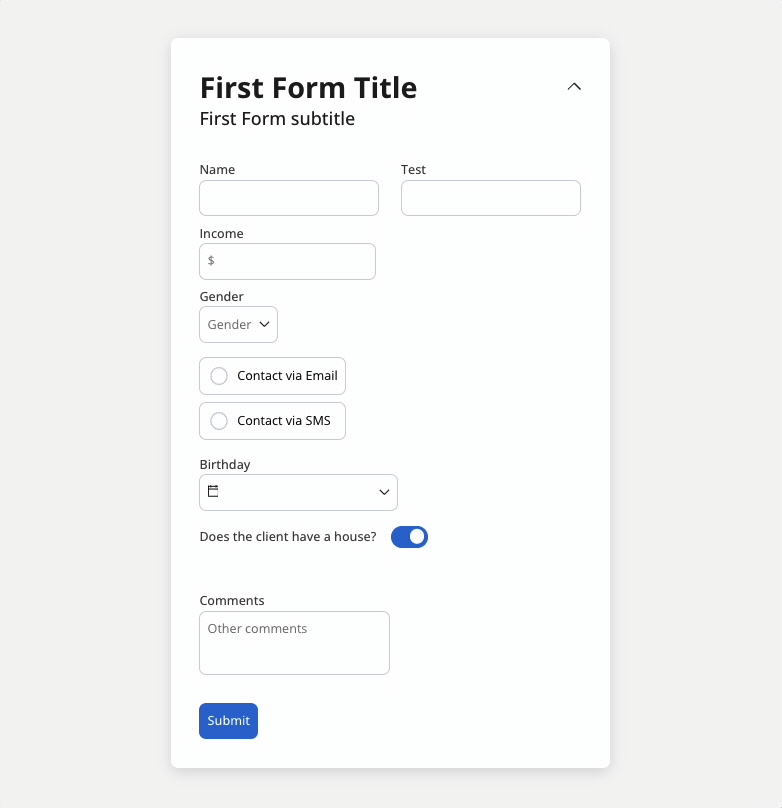The image size is (782, 808).
Task: Click the Gender select placeholder text
Action: pyautogui.click(x=229, y=325)
